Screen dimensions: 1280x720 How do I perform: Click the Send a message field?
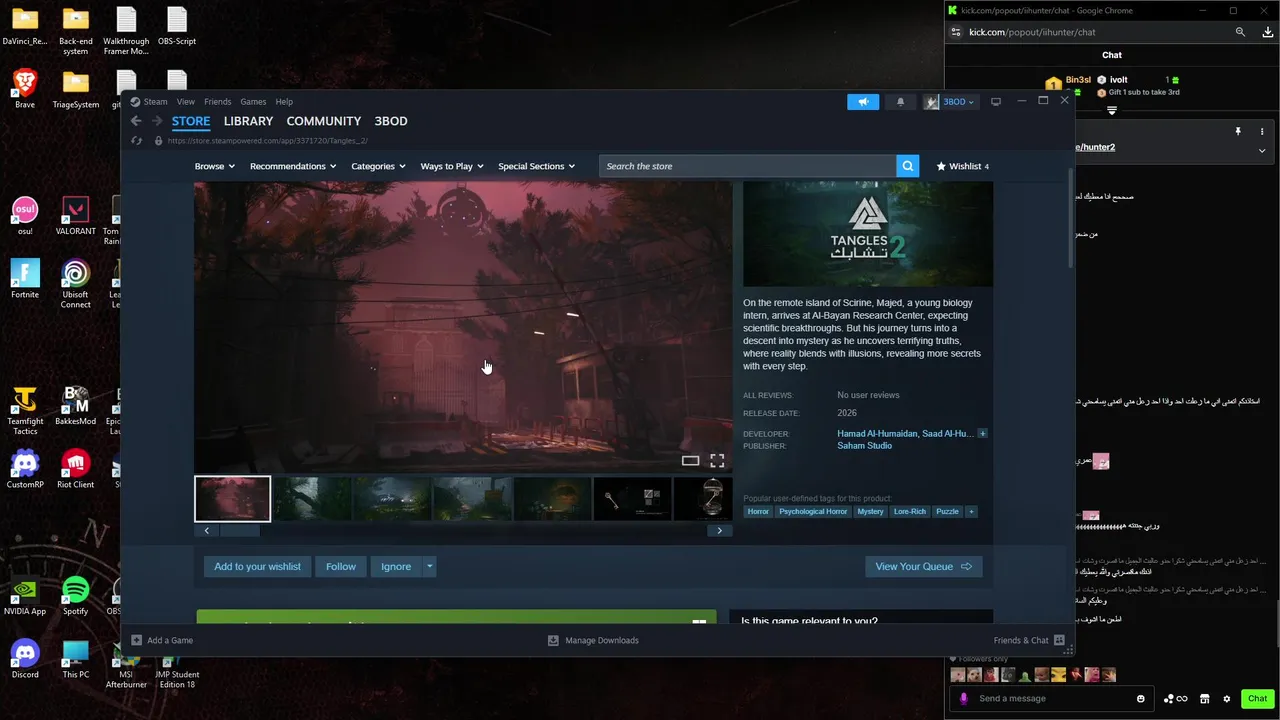click(x=1051, y=698)
